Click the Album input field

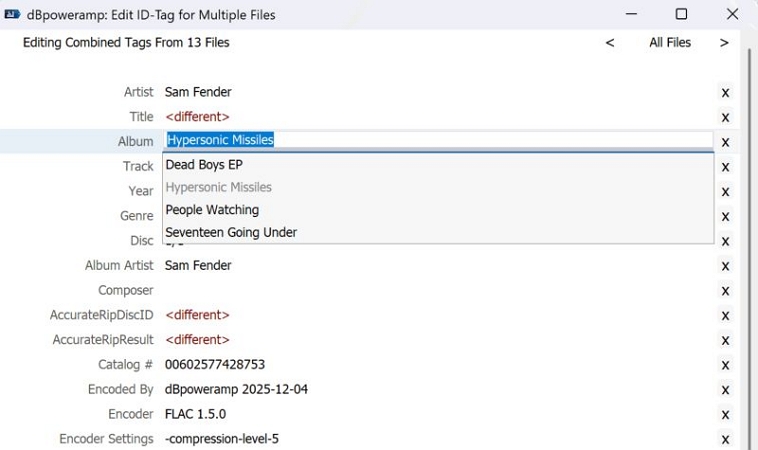(438, 140)
